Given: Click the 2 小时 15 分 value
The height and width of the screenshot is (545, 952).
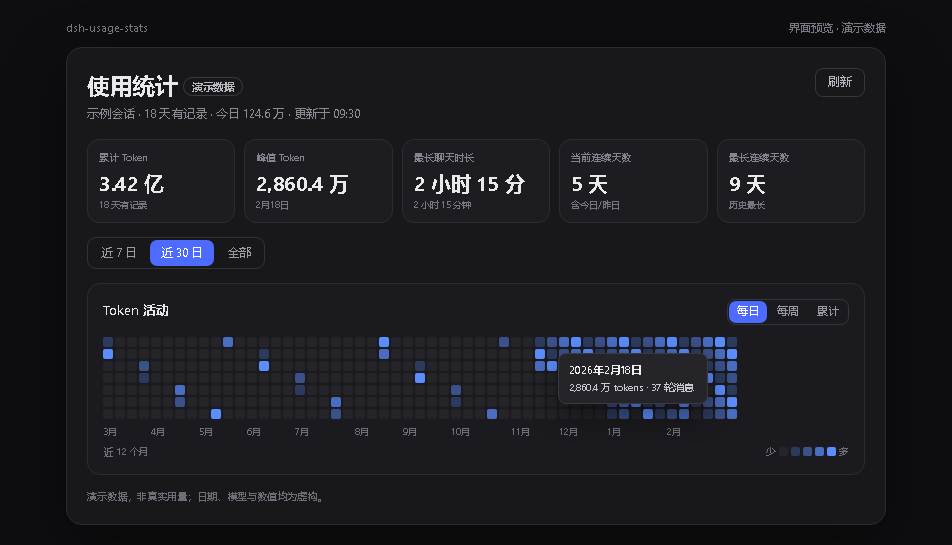Looking at the screenshot, I should [469, 184].
